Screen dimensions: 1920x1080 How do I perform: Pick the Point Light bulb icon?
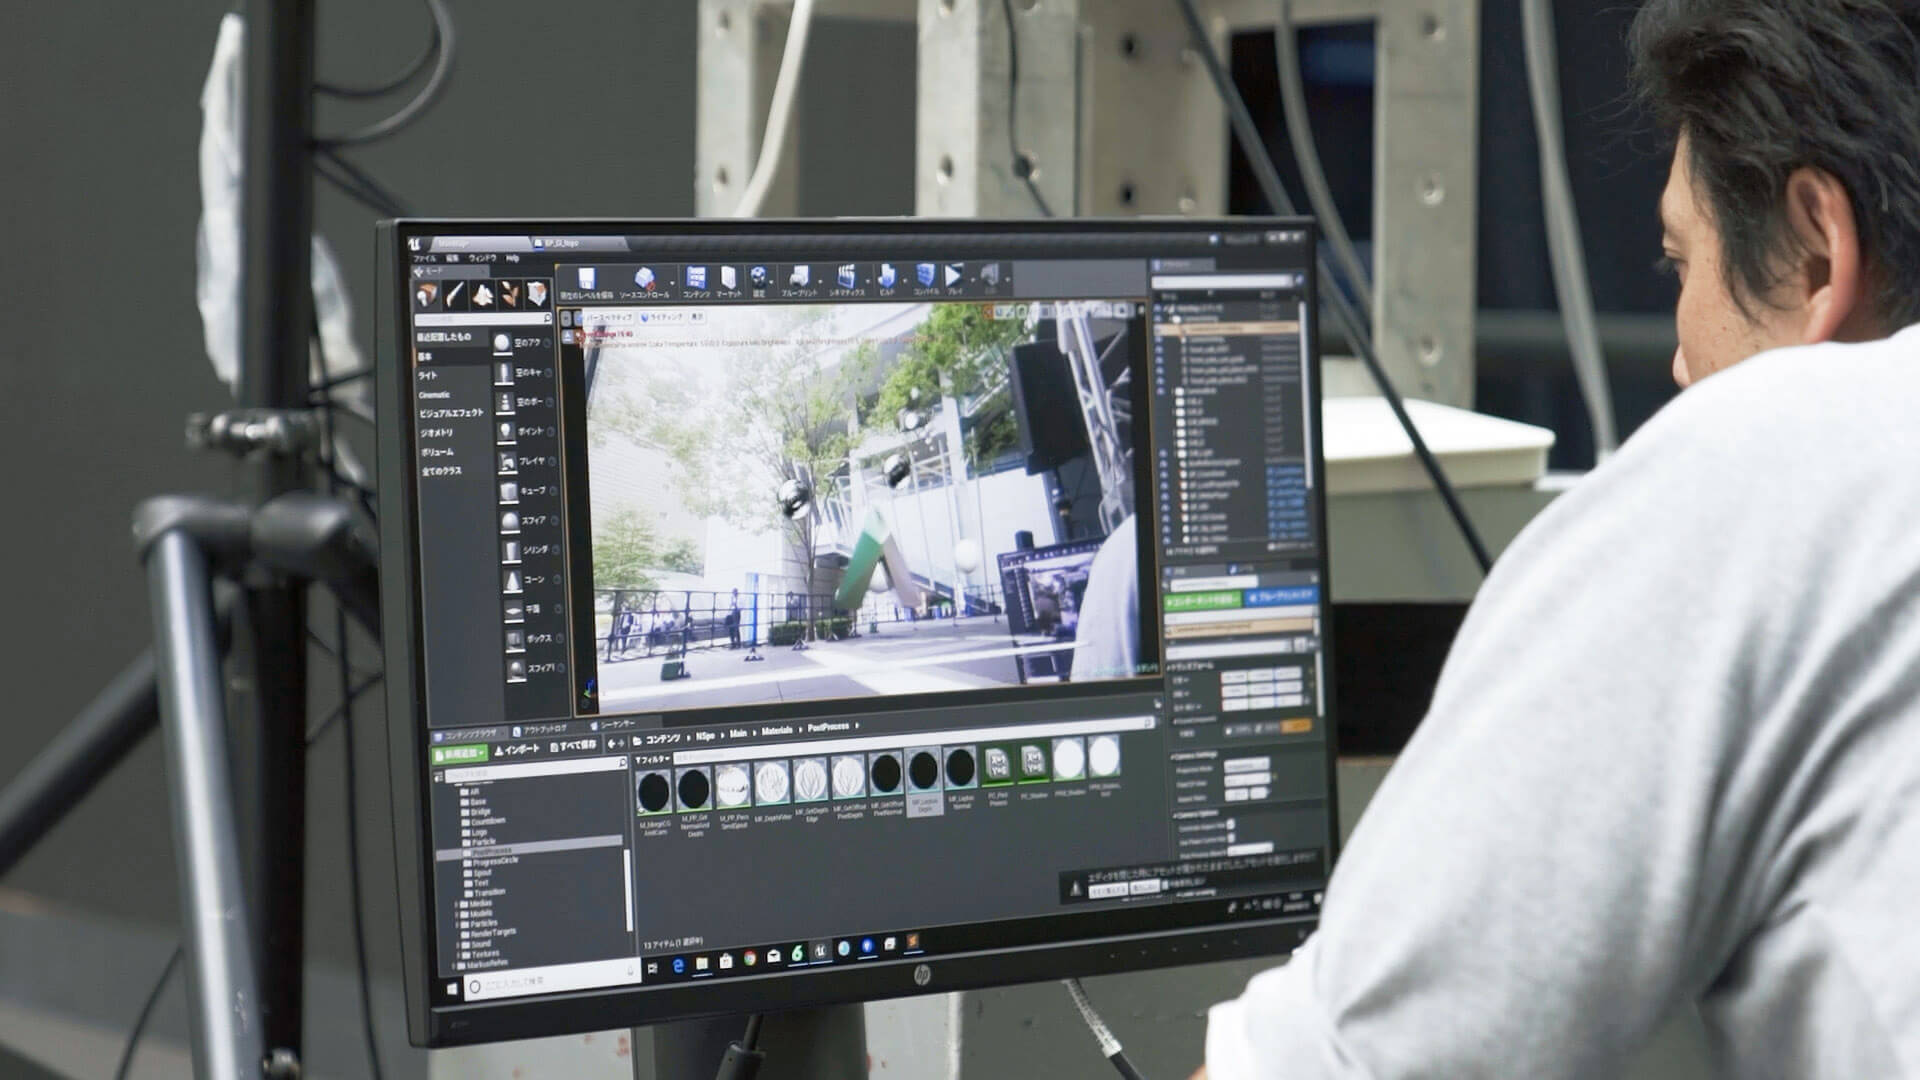(507, 432)
